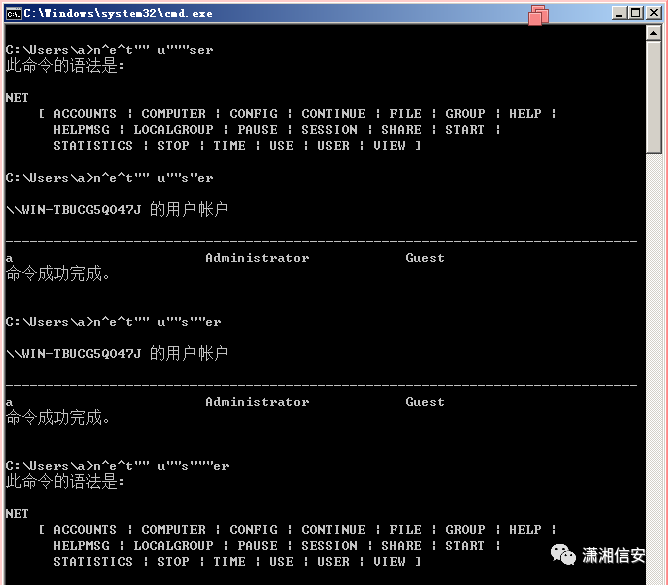Click LOCALGROUP in the bottom NET syntax list
The width and height of the screenshot is (668, 585).
173,545
